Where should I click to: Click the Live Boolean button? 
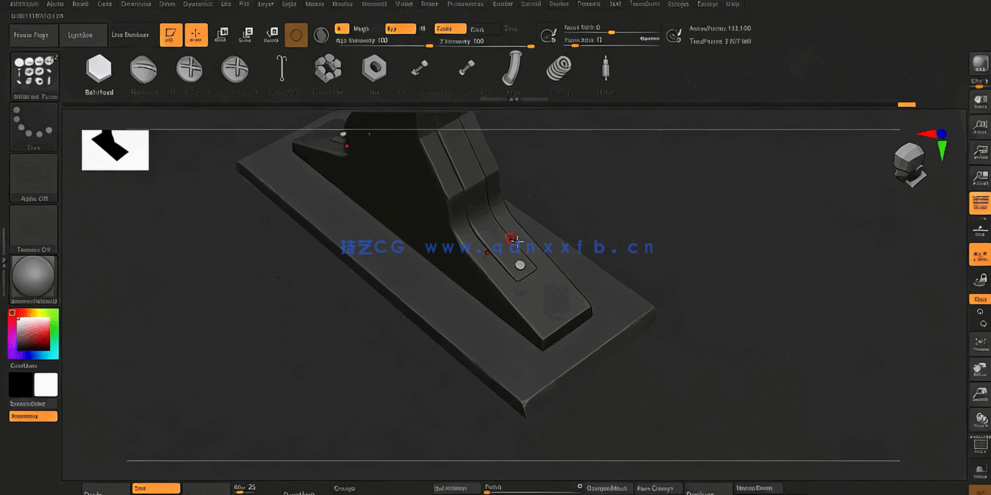click(131, 35)
